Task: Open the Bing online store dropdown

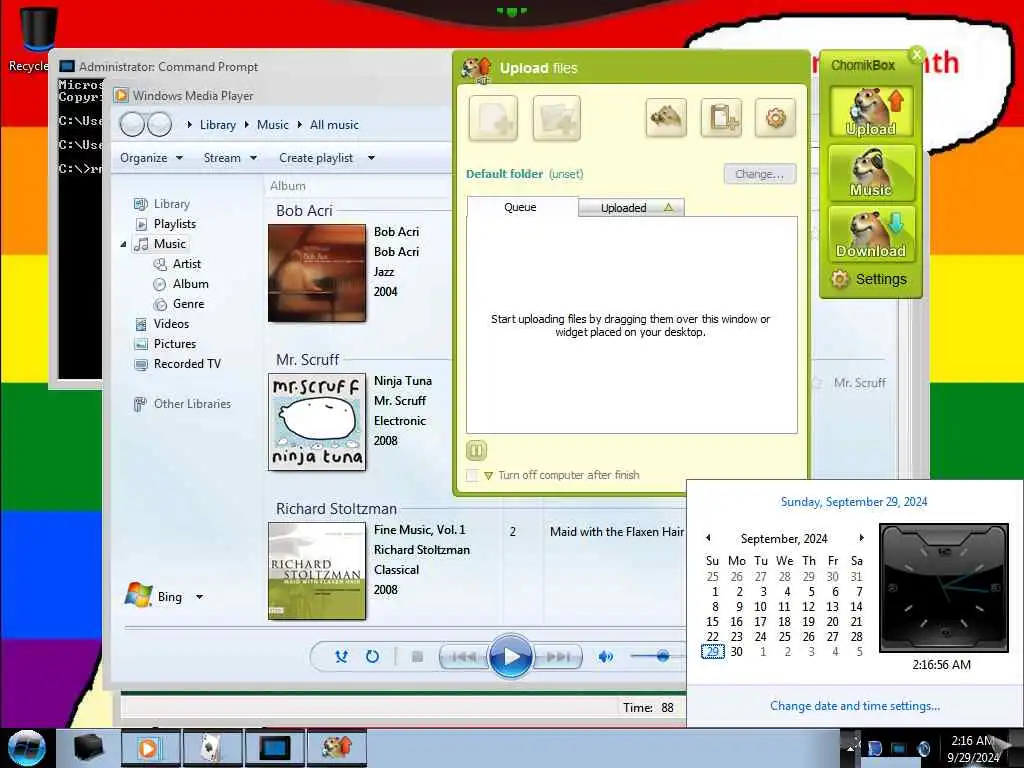Action: coord(199,597)
